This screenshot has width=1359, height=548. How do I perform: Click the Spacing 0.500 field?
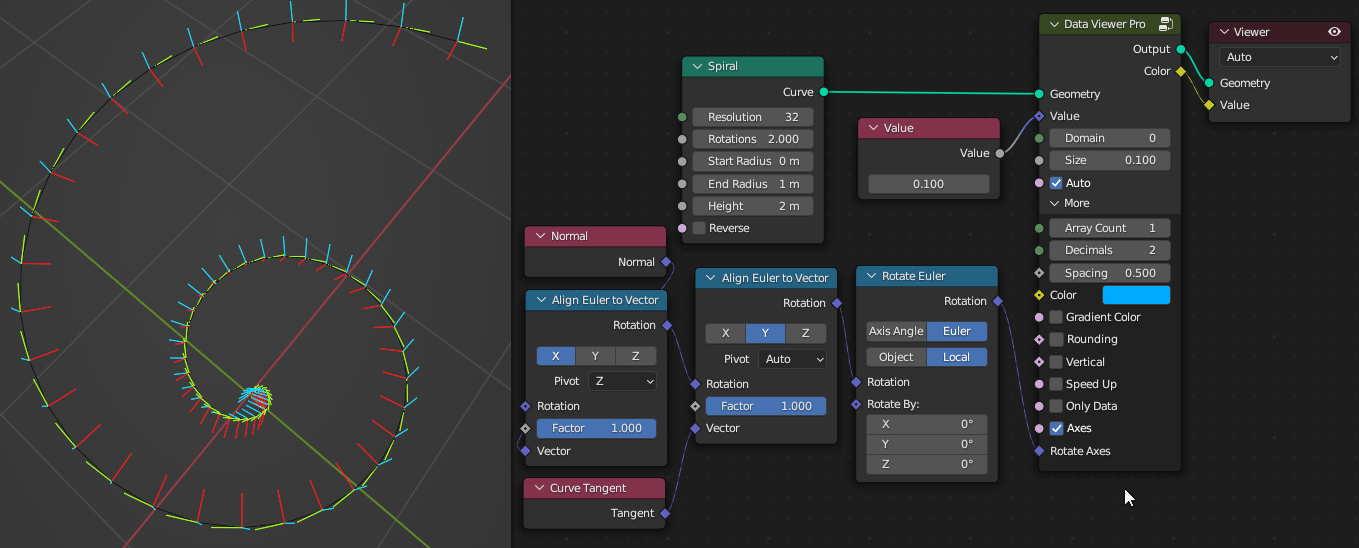coord(1110,273)
